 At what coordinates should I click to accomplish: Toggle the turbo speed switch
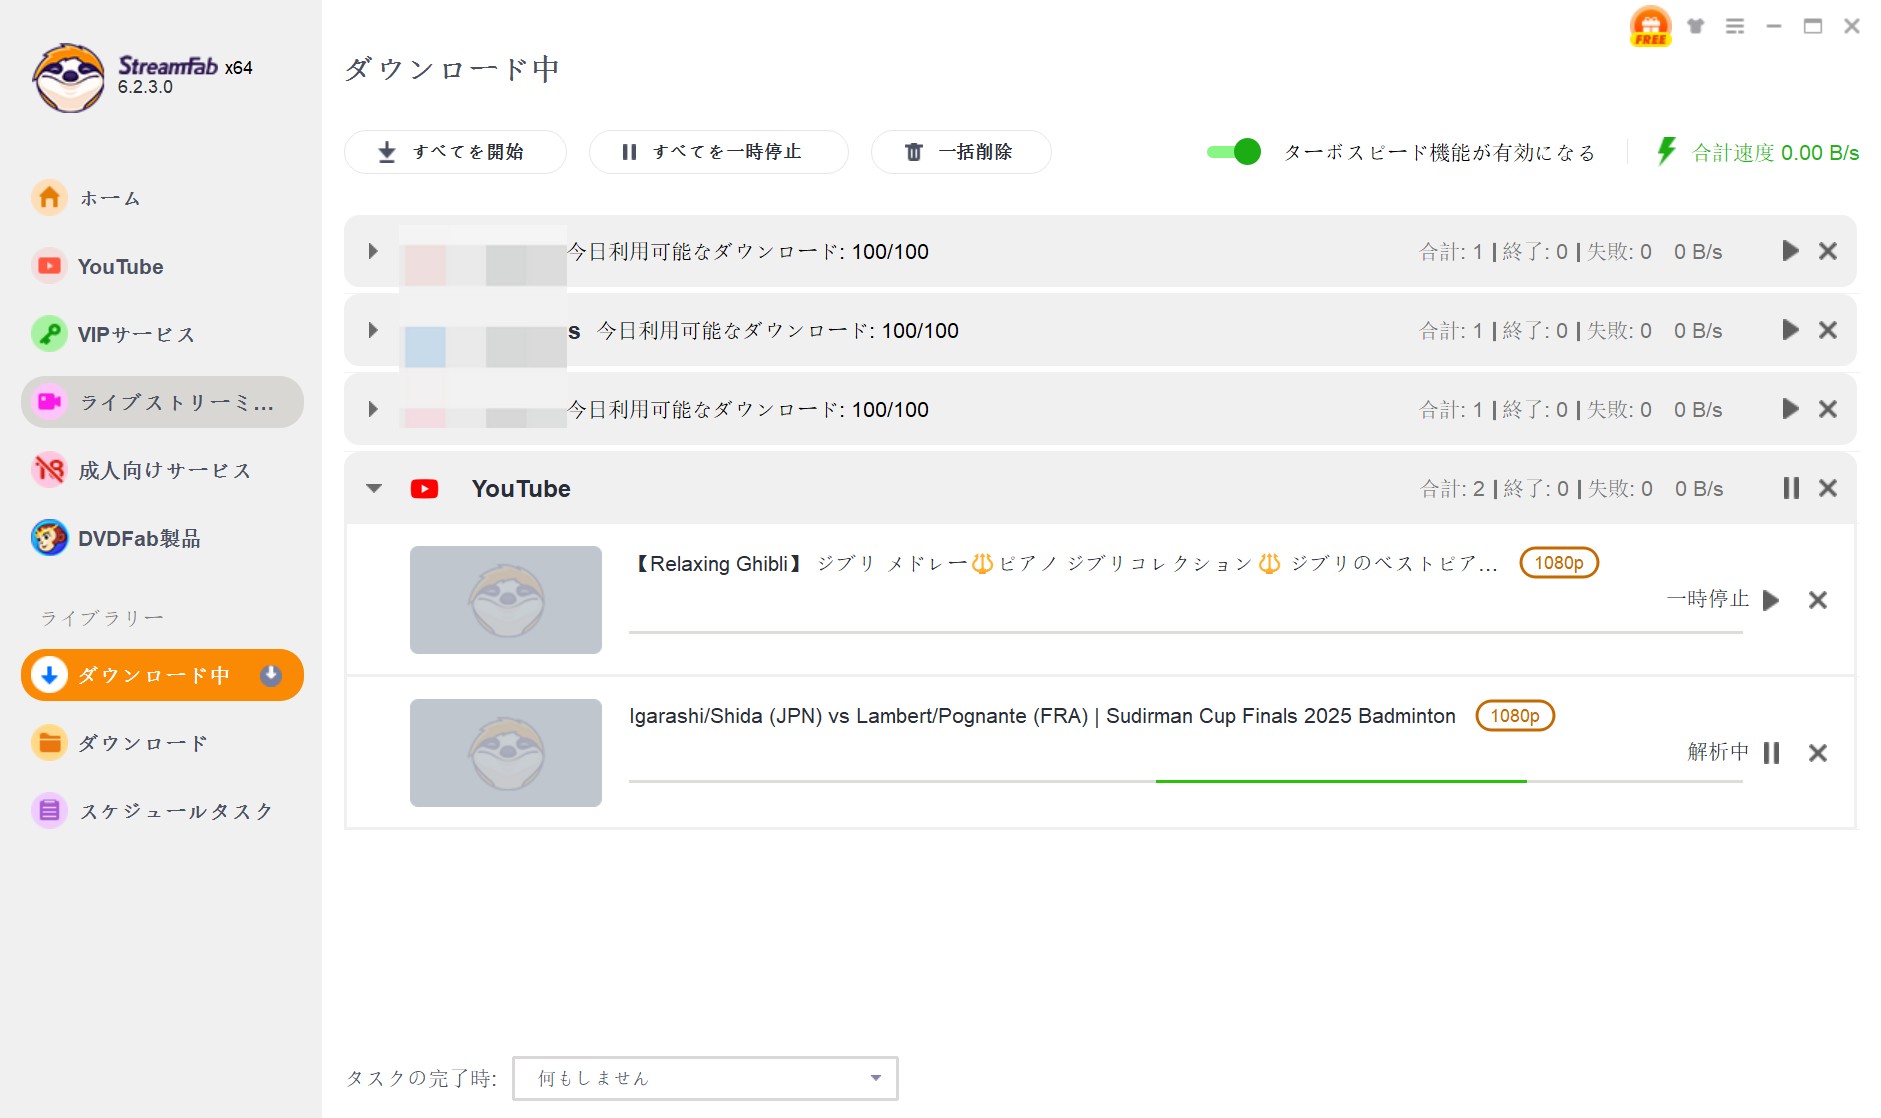coord(1233,152)
